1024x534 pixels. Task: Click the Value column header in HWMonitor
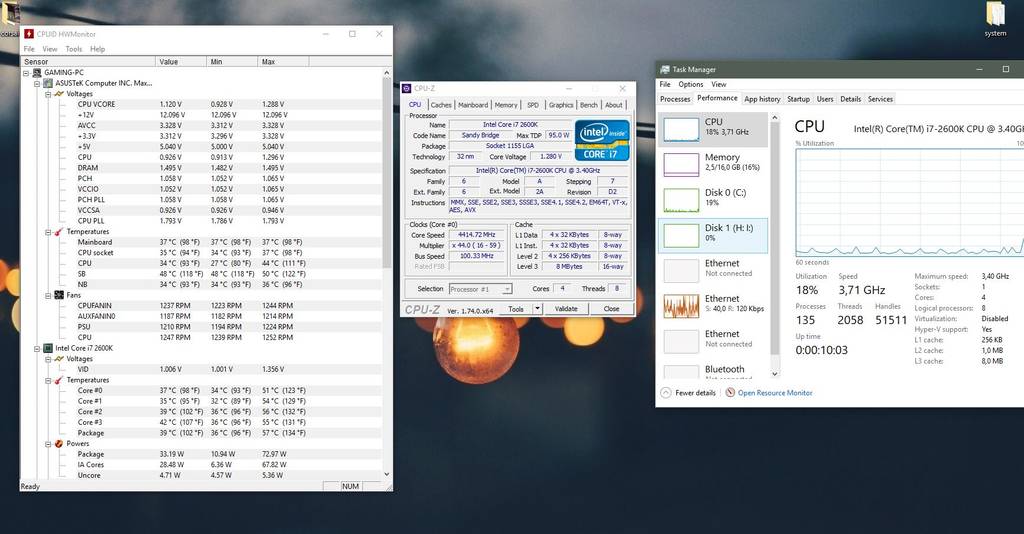point(182,61)
